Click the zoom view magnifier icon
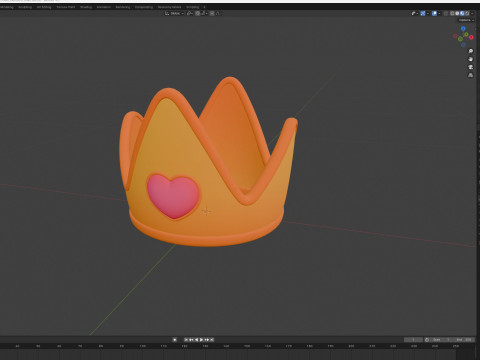 click(x=471, y=51)
